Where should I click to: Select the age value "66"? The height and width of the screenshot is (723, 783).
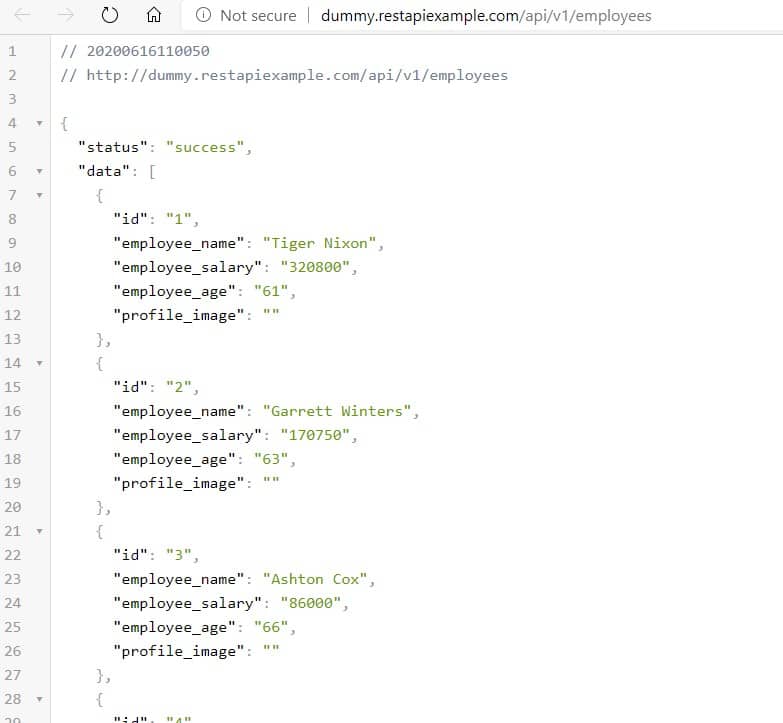pyautogui.click(x=271, y=627)
